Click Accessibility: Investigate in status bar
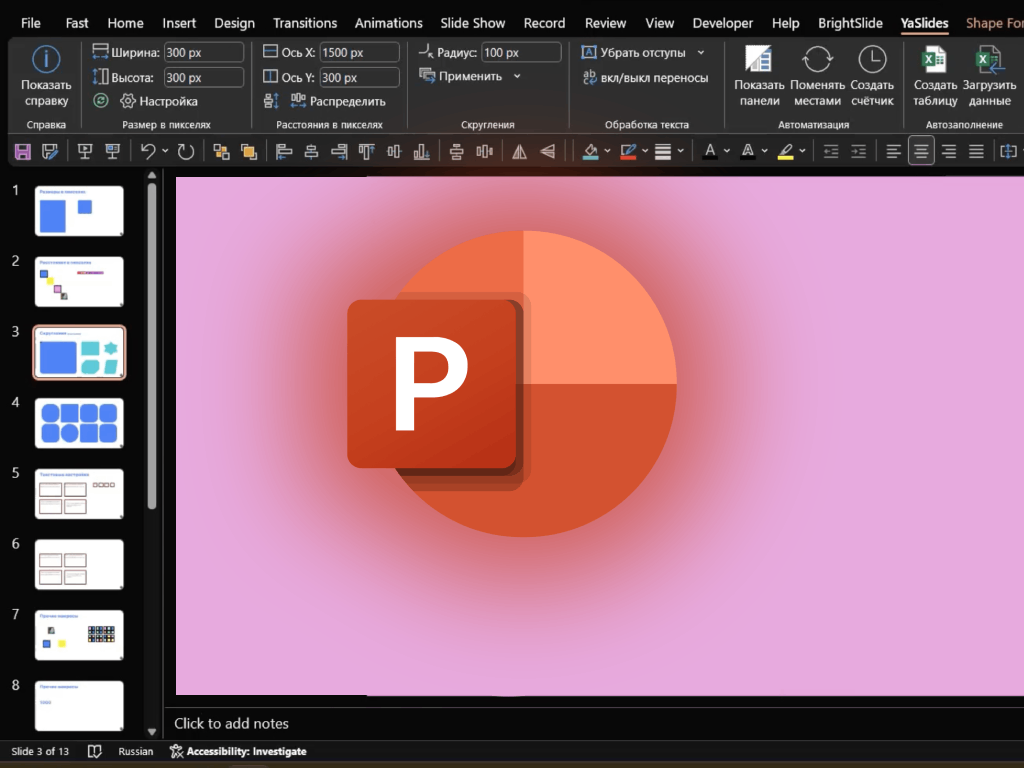This screenshot has height=768, width=1024. (238, 752)
